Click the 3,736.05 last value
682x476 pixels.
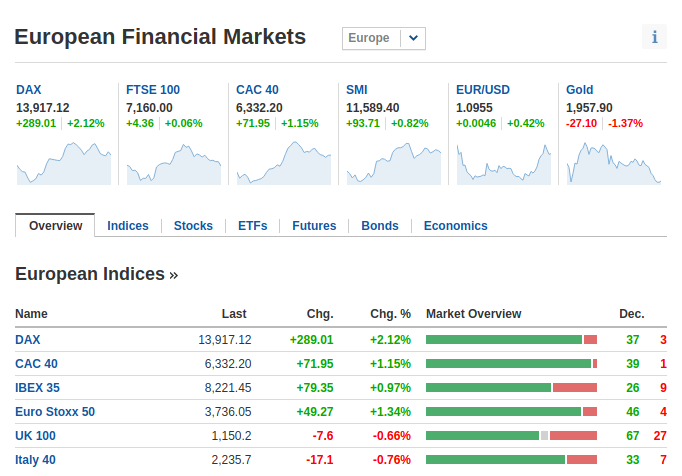tap(228, 412)
